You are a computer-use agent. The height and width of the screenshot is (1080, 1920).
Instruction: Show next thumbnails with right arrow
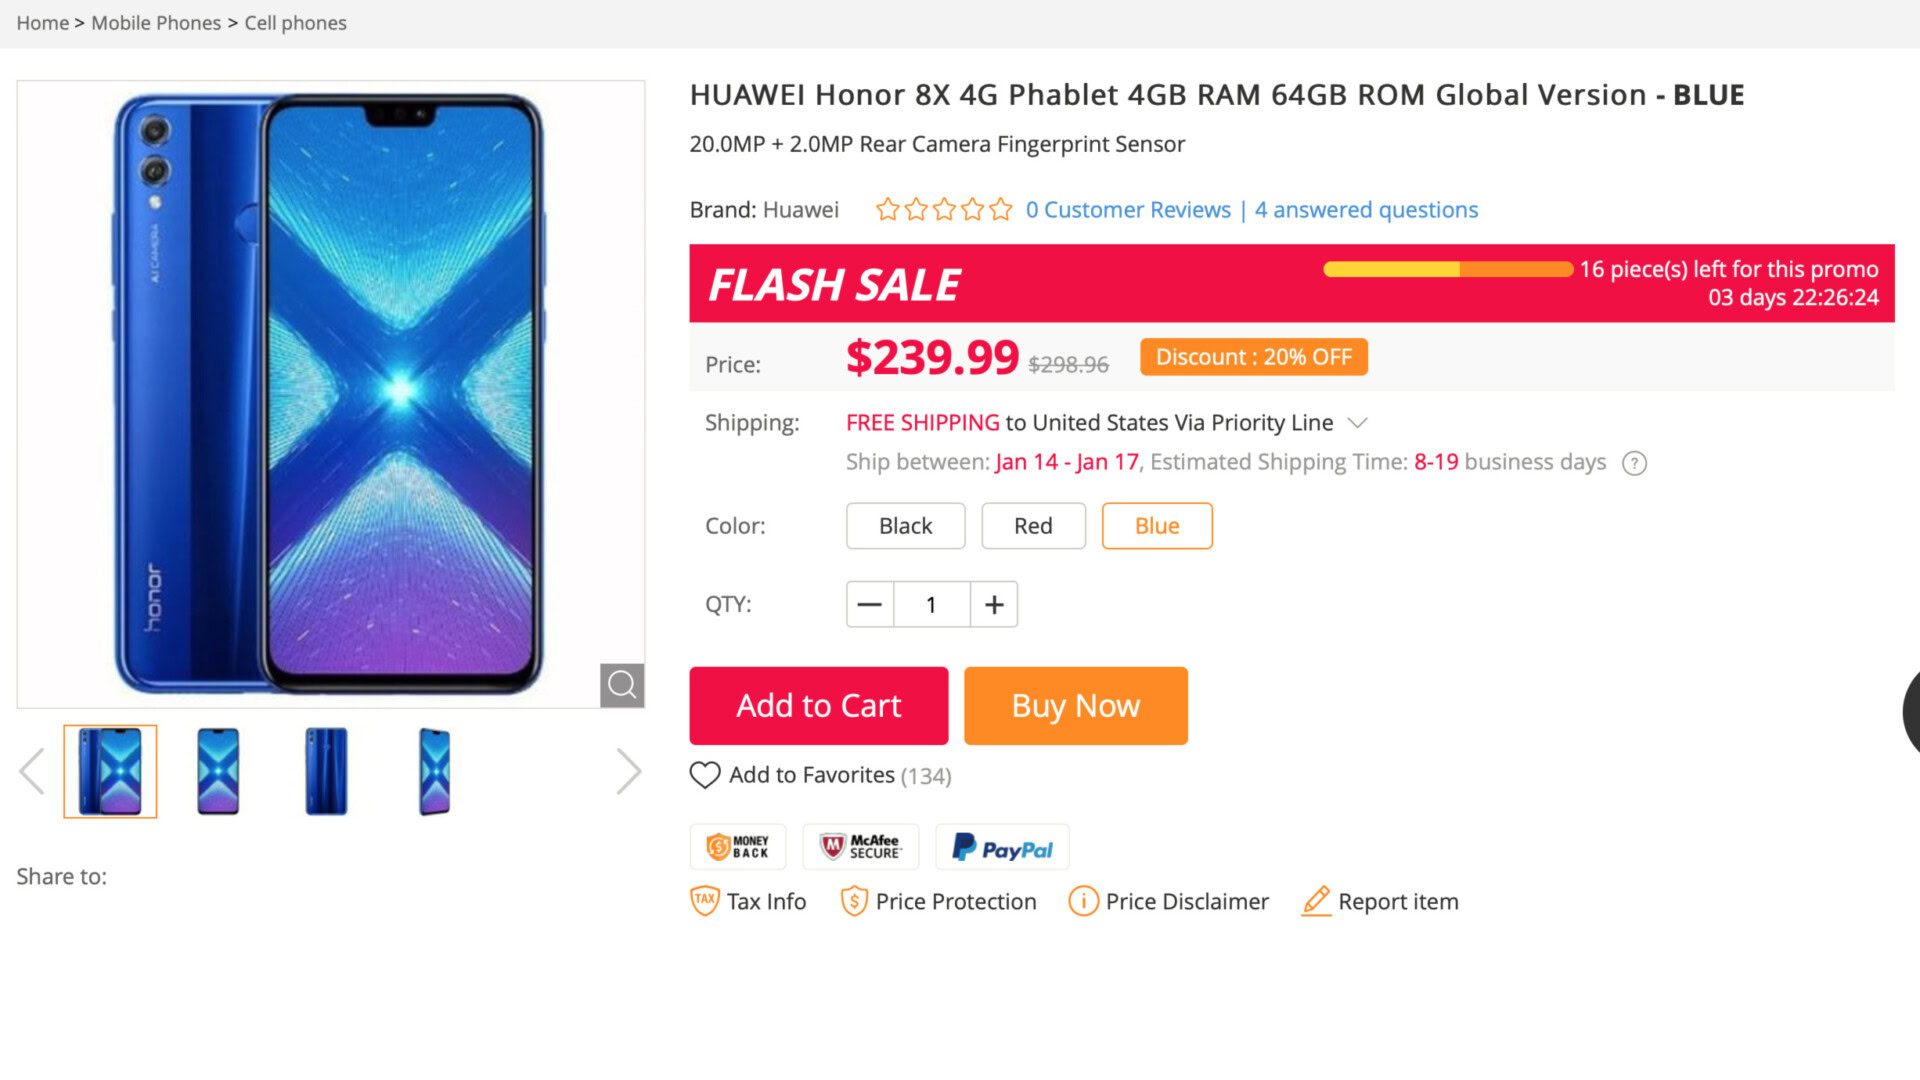pos(628,771)
